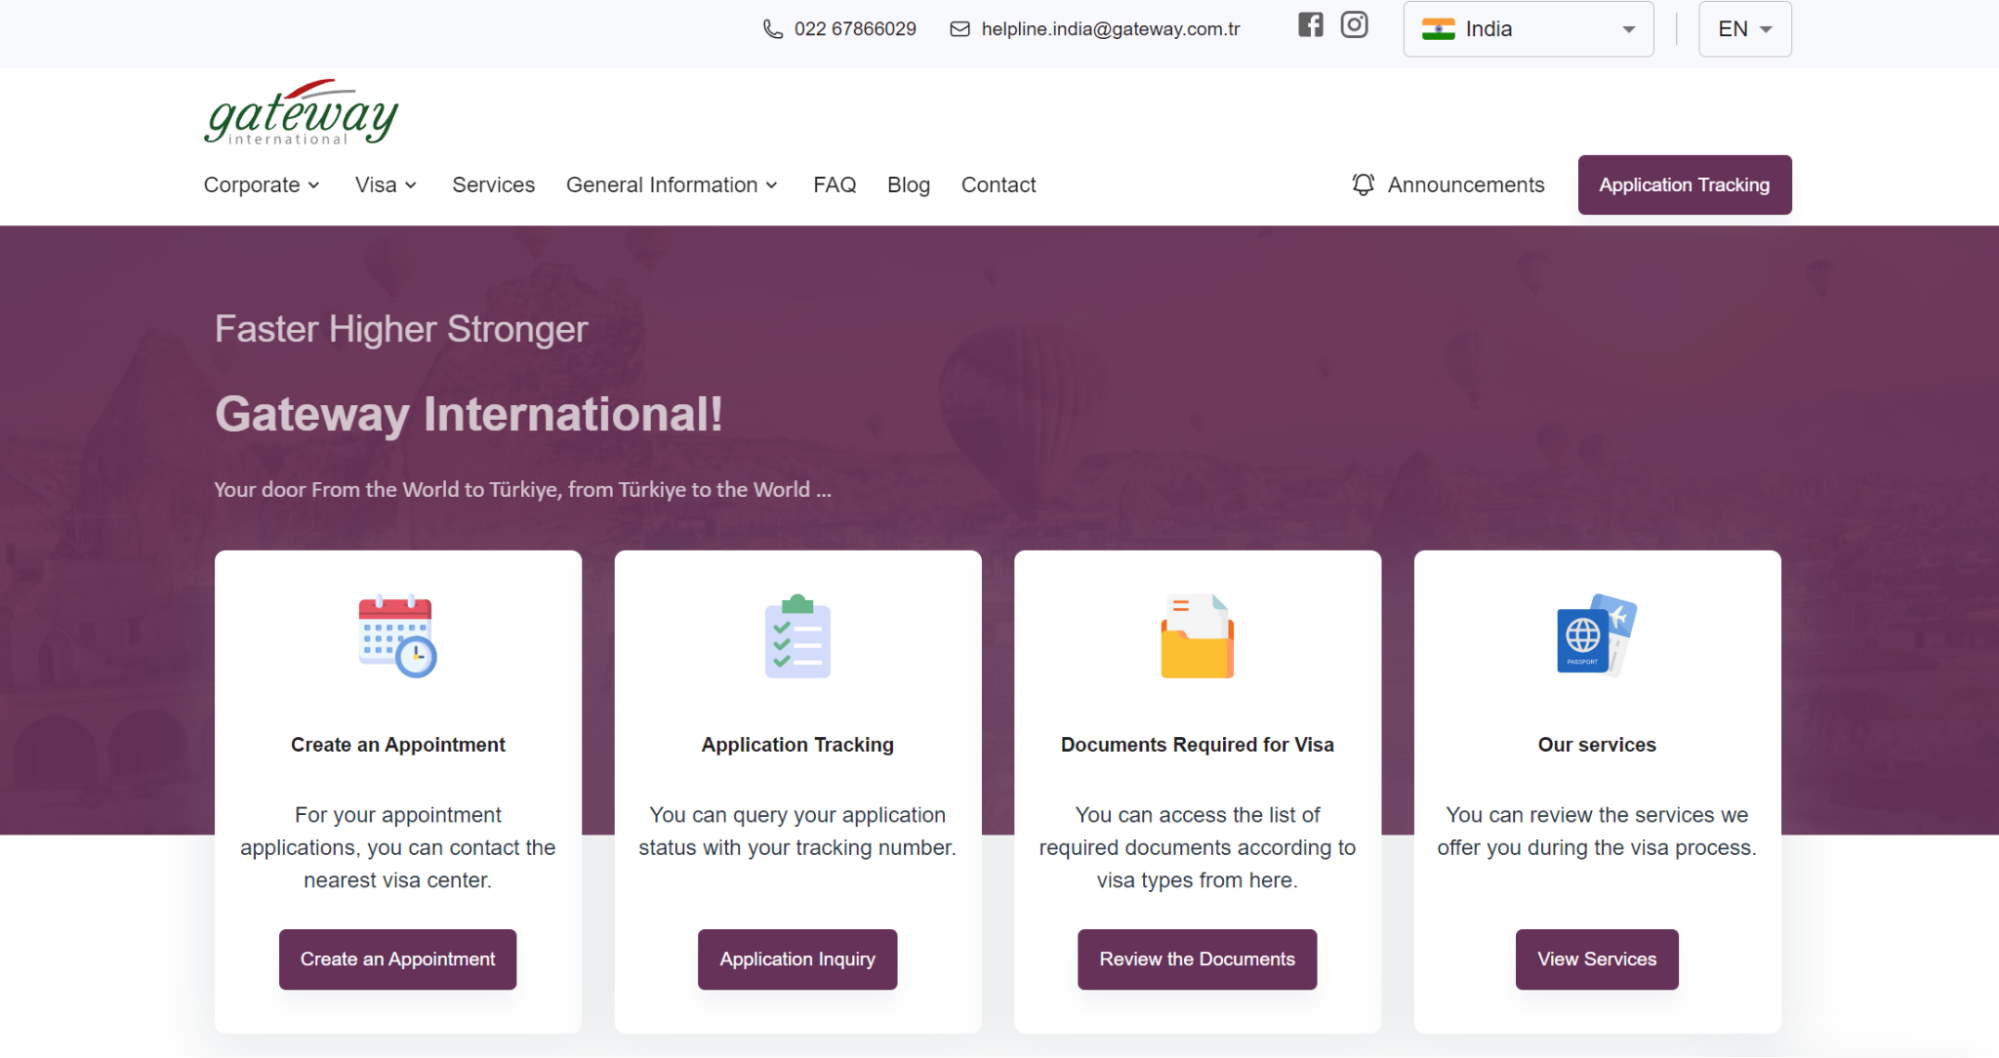
Task: Click the Application Inquiry button
Action: [797, 959]
